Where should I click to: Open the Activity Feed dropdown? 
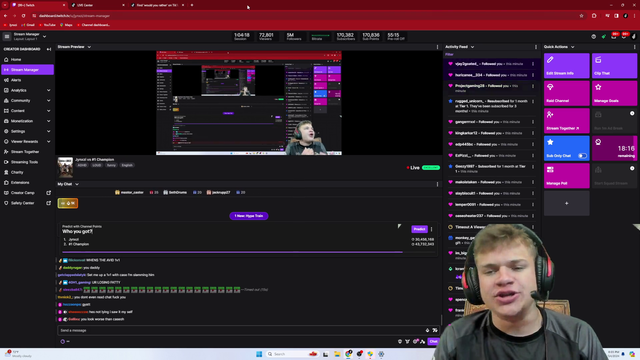coord(472,47)
